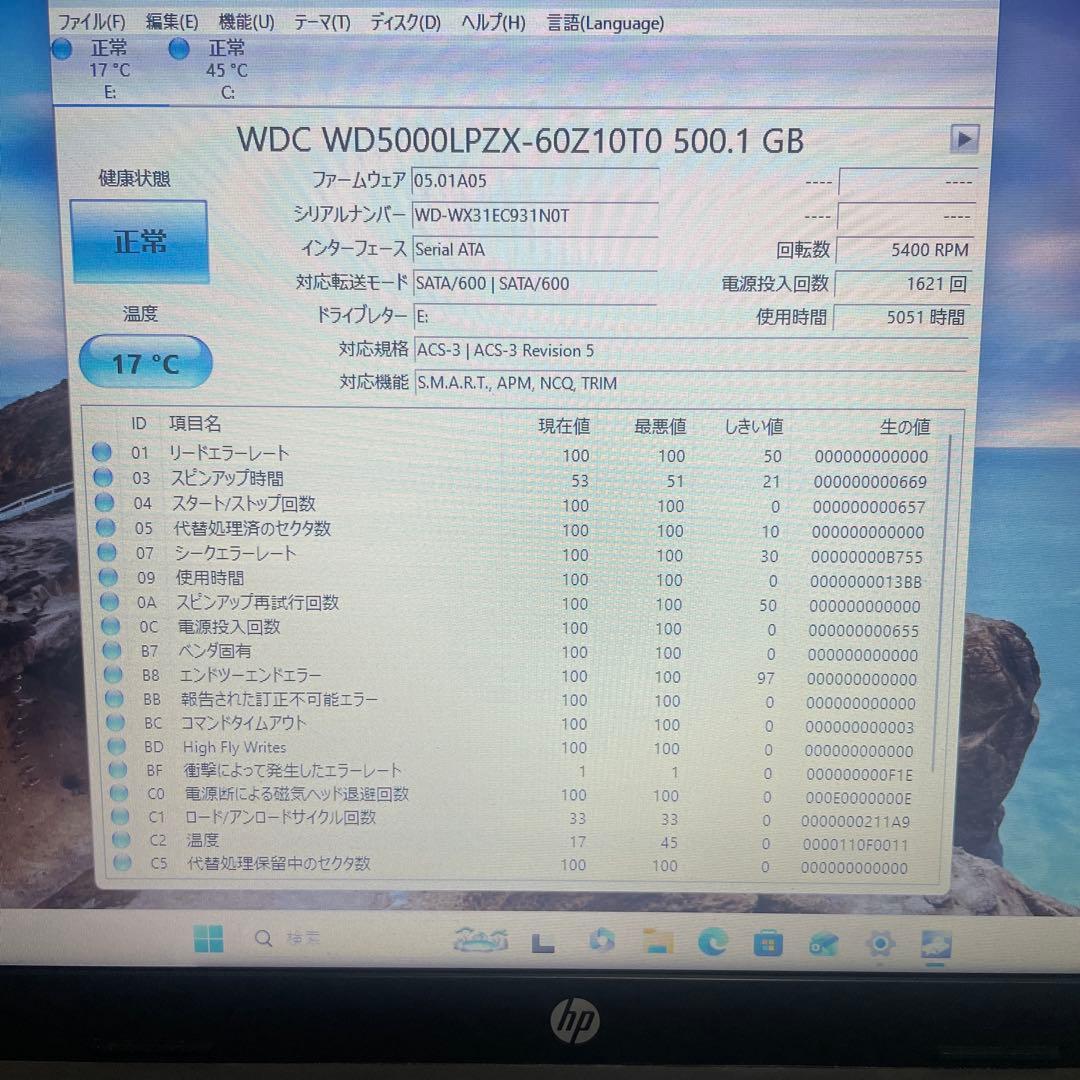Click the 正常 health status button
This screenshot has width=1080, height=1080.
[139, 241]
